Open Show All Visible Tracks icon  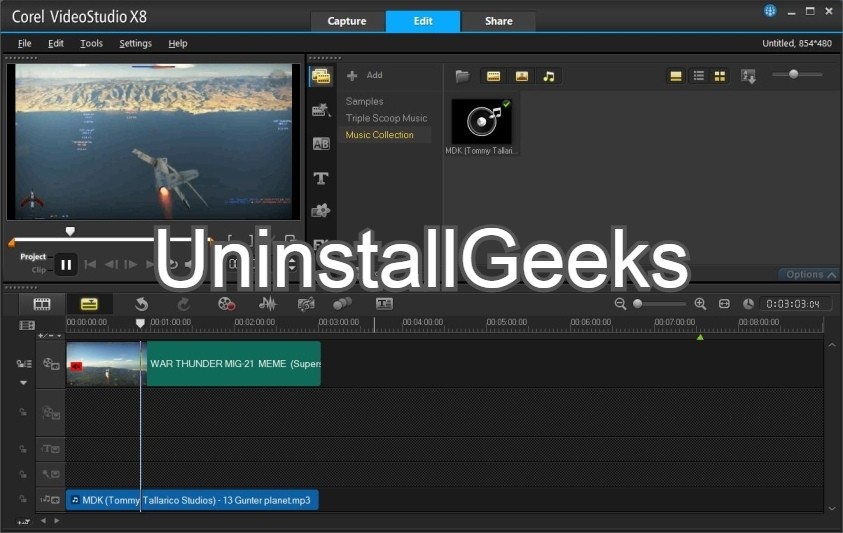pos(27,325)
